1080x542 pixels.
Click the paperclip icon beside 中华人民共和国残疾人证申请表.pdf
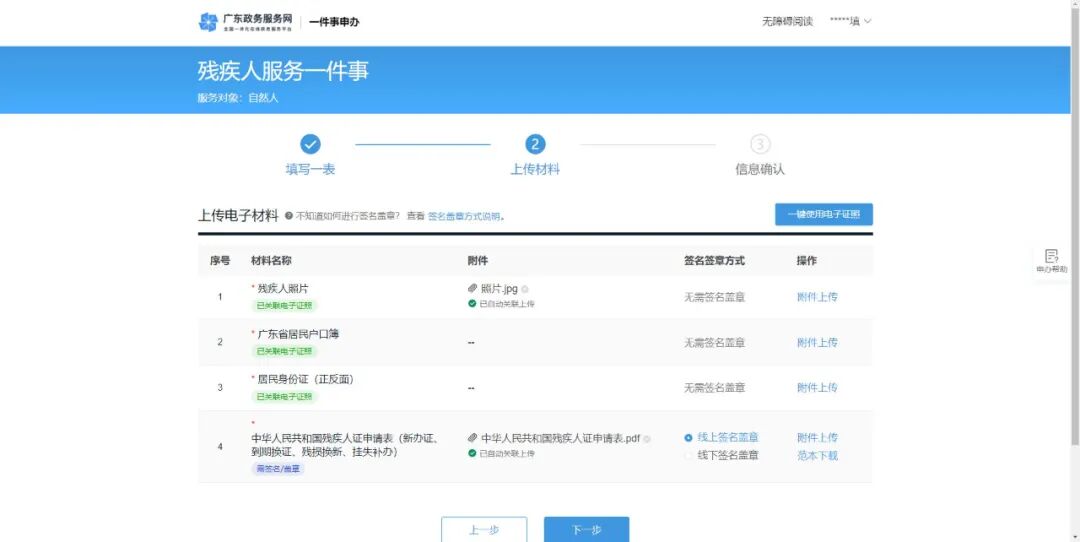pos(472,438)
